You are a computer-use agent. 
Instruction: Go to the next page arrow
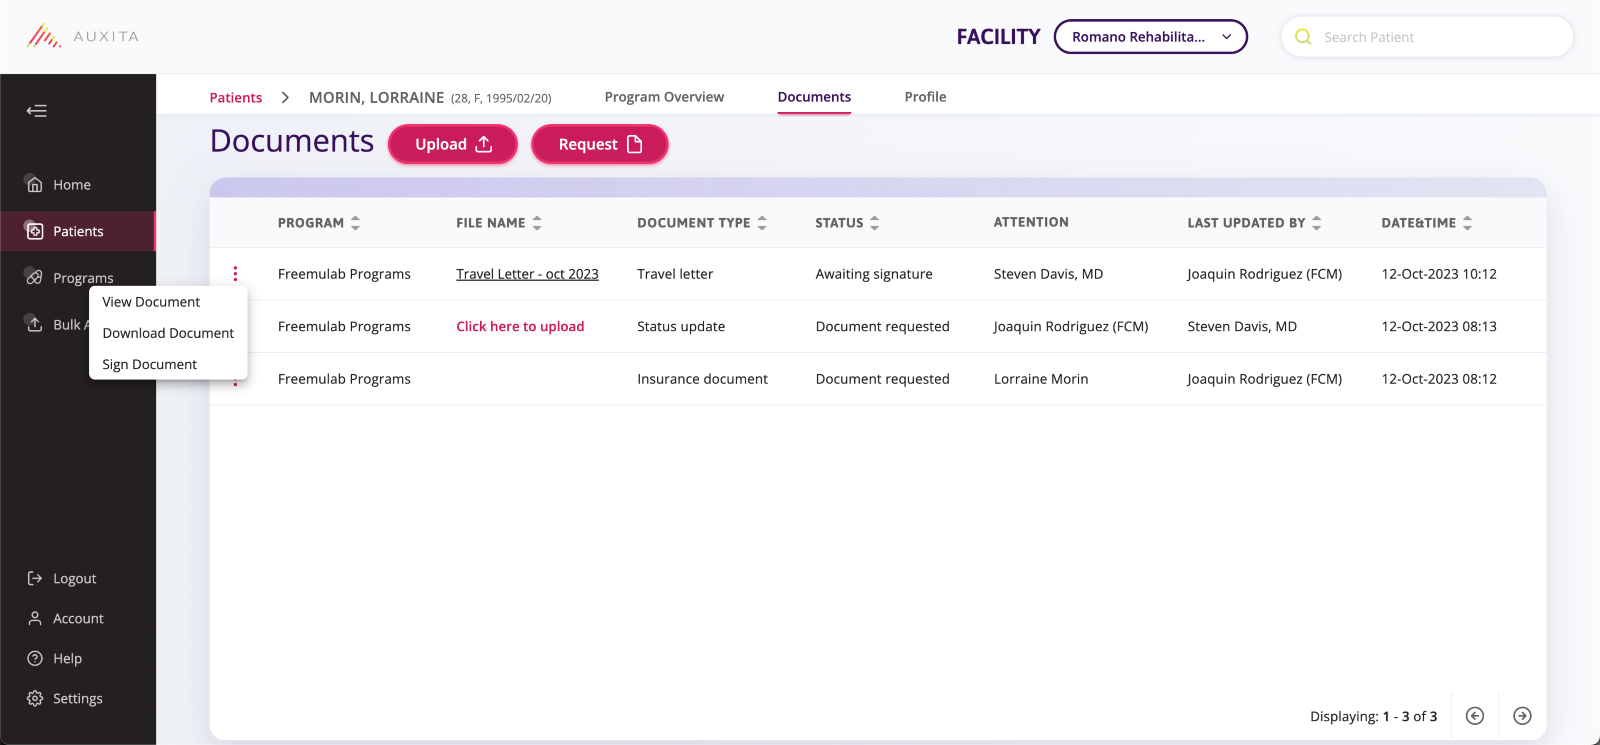point(1522,716)
